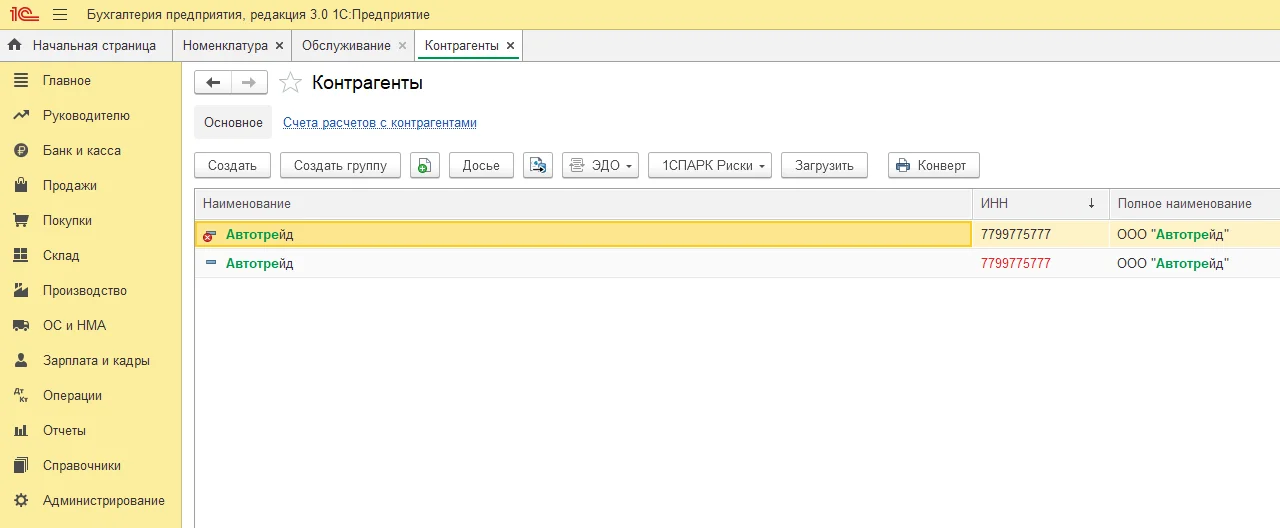Click the deletion-marked icon of the first Автотрейд row
Image resolution: width=1280 pixels, height=528 pixels.
point(209,235)
